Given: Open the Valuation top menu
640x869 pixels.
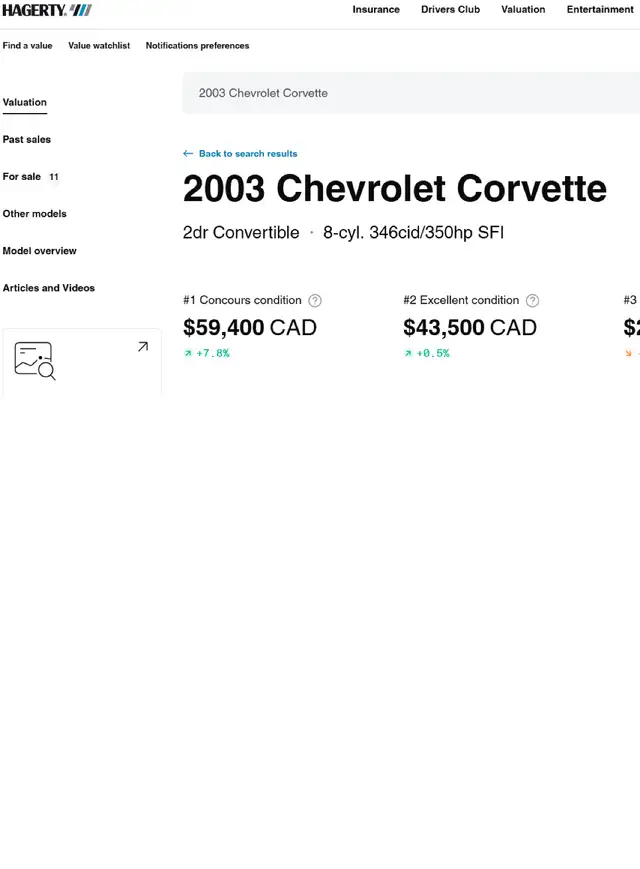Looking at the screenshot, I should click(x=523, y=9).
